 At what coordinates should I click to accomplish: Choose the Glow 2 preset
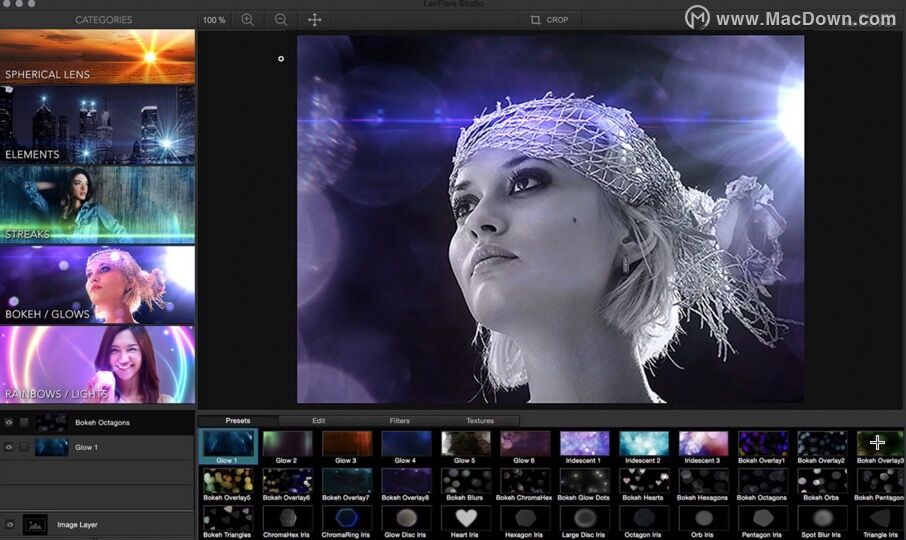pos(287,447)
